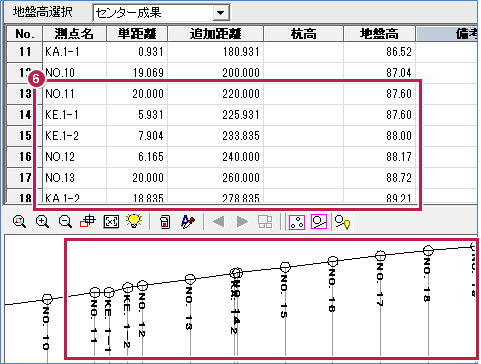
Task: Toggle the circle with yellow marker button
Action: (342, 222)
